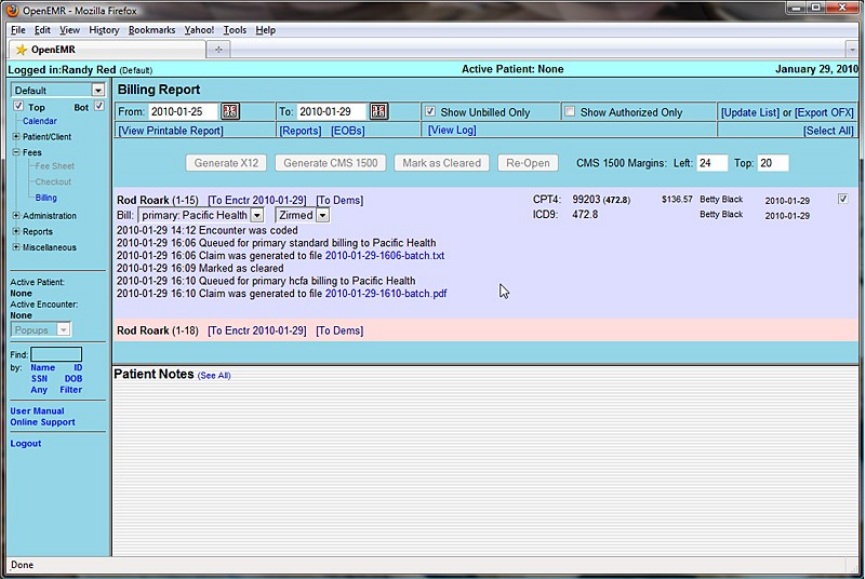The height and width of the screenshot is (579, 865).
Task: Search patients by SSN link
Action: 39,379
